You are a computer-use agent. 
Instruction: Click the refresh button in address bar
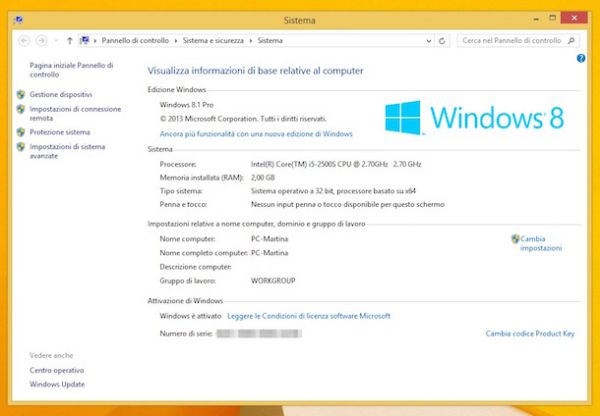click(x=441, y=41)
